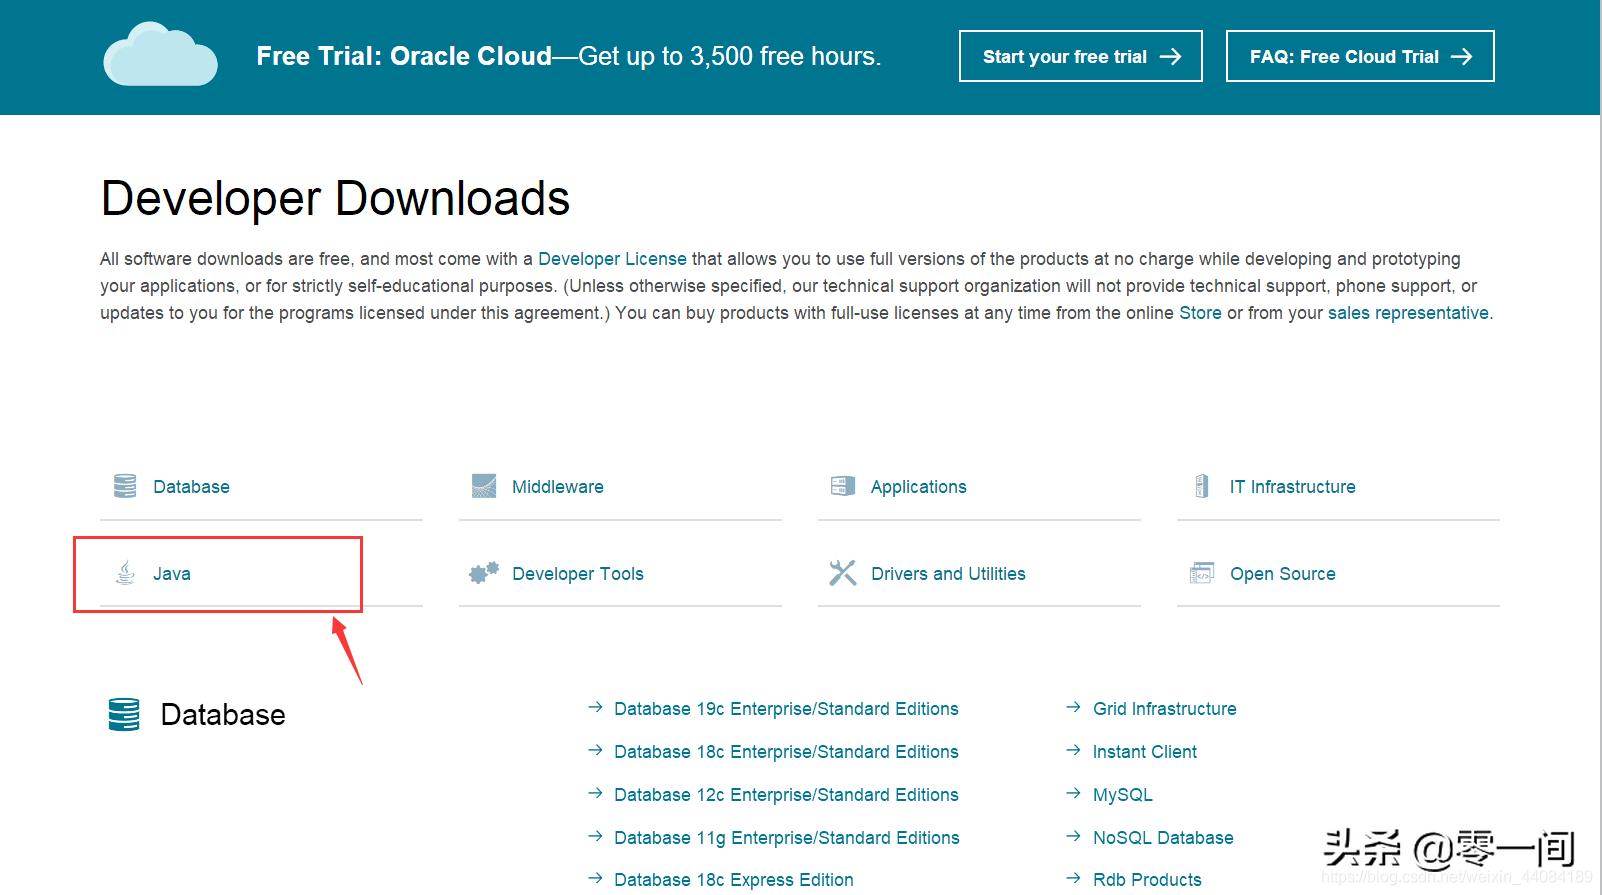Click the cloud icon in the banner
The height and width of the screenshot is (895, 1602).
pyautogui.click(x=160, y=54)
